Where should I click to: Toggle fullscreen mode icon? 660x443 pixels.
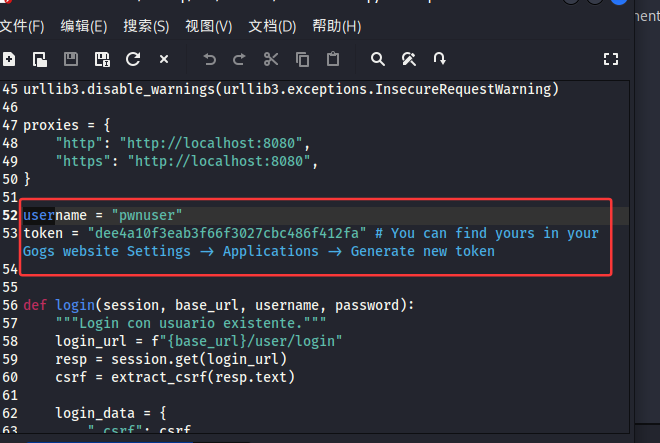pyautogui.click(x=612, y=59)
